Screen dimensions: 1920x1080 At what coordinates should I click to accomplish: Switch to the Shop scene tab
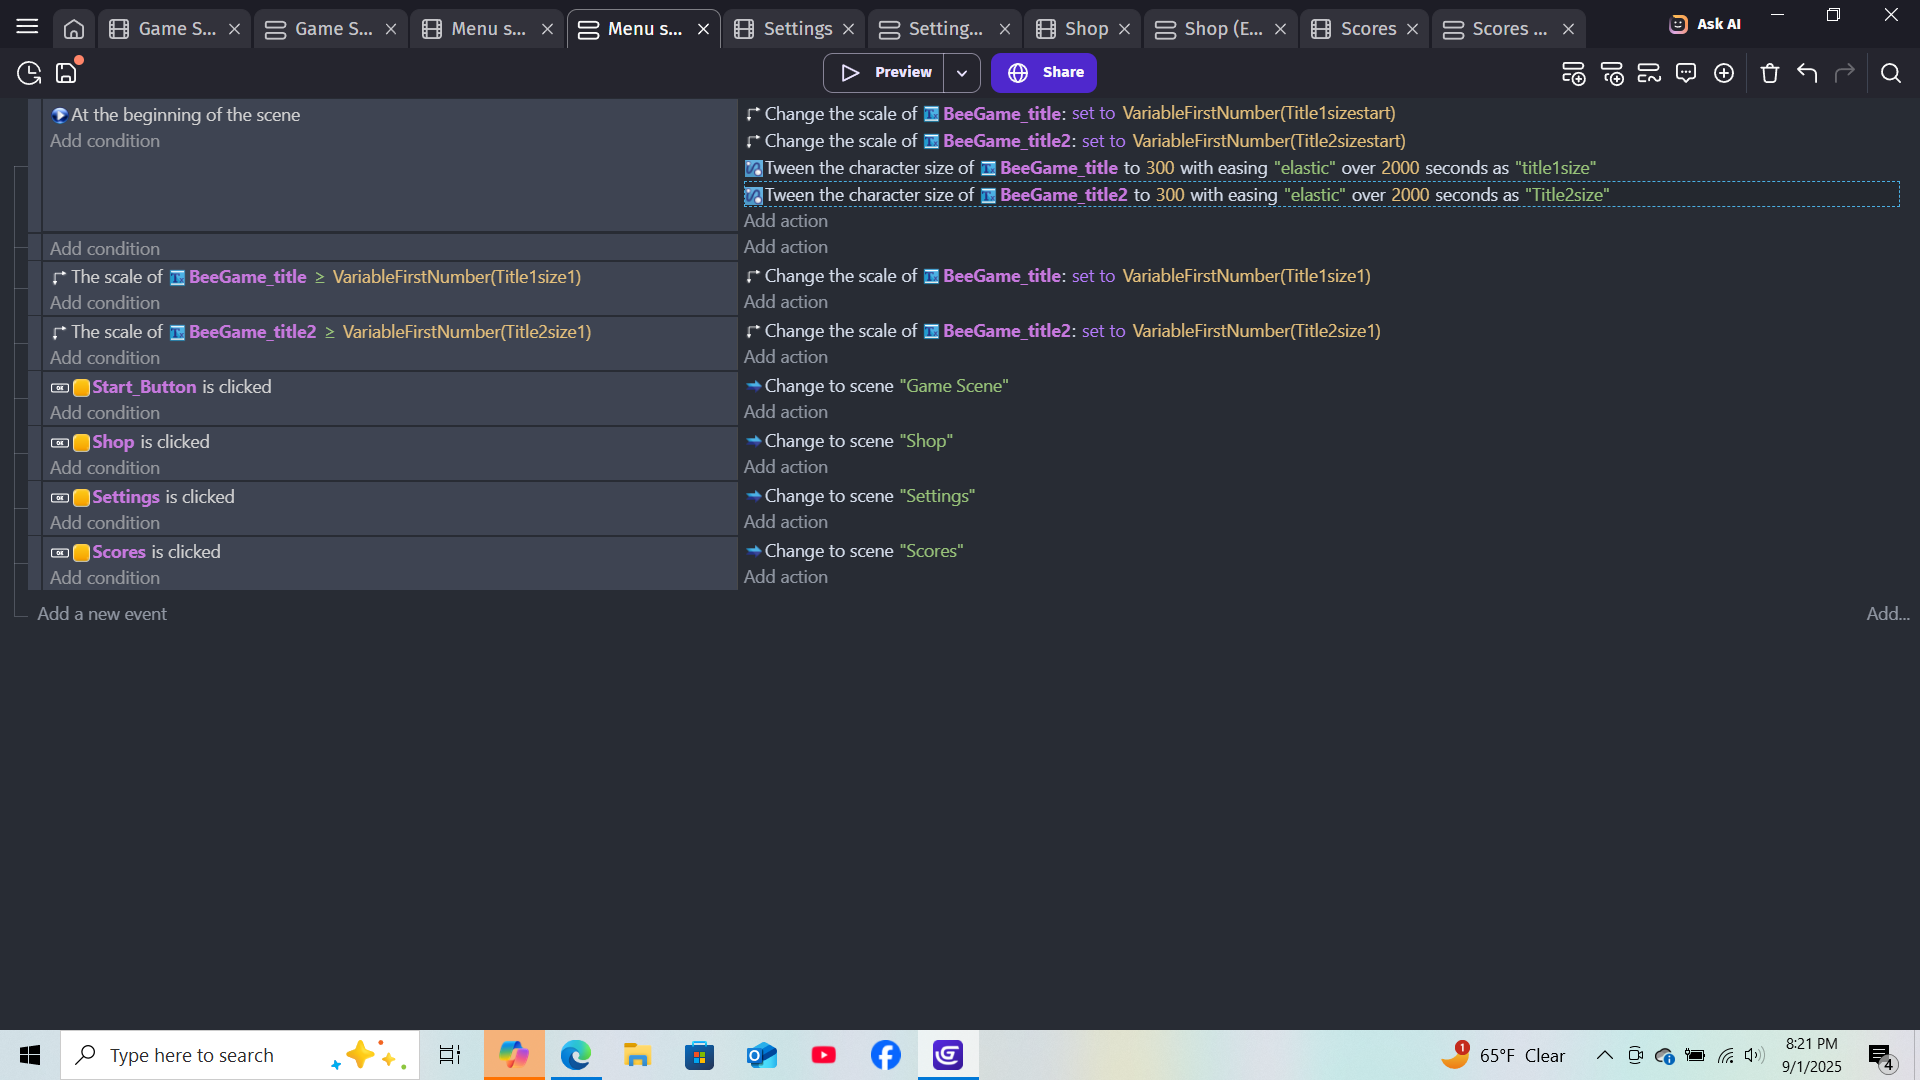[1084, 29]
